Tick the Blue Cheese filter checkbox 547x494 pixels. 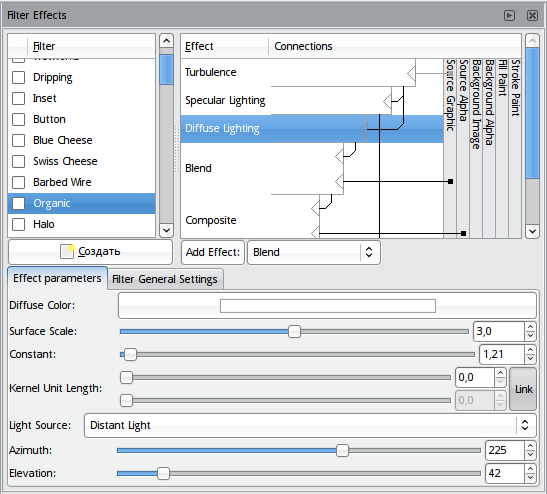tap(18, 140)
